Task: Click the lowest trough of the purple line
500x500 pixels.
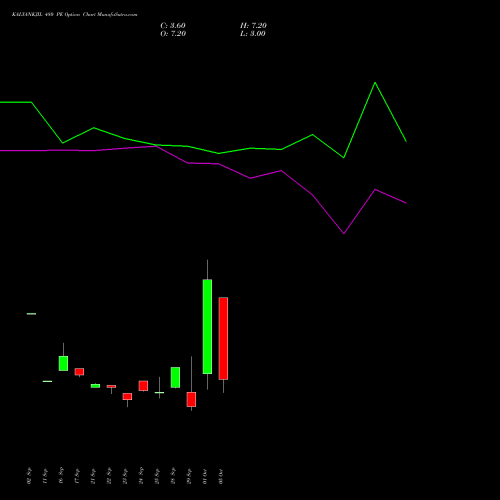Action: 344,233
